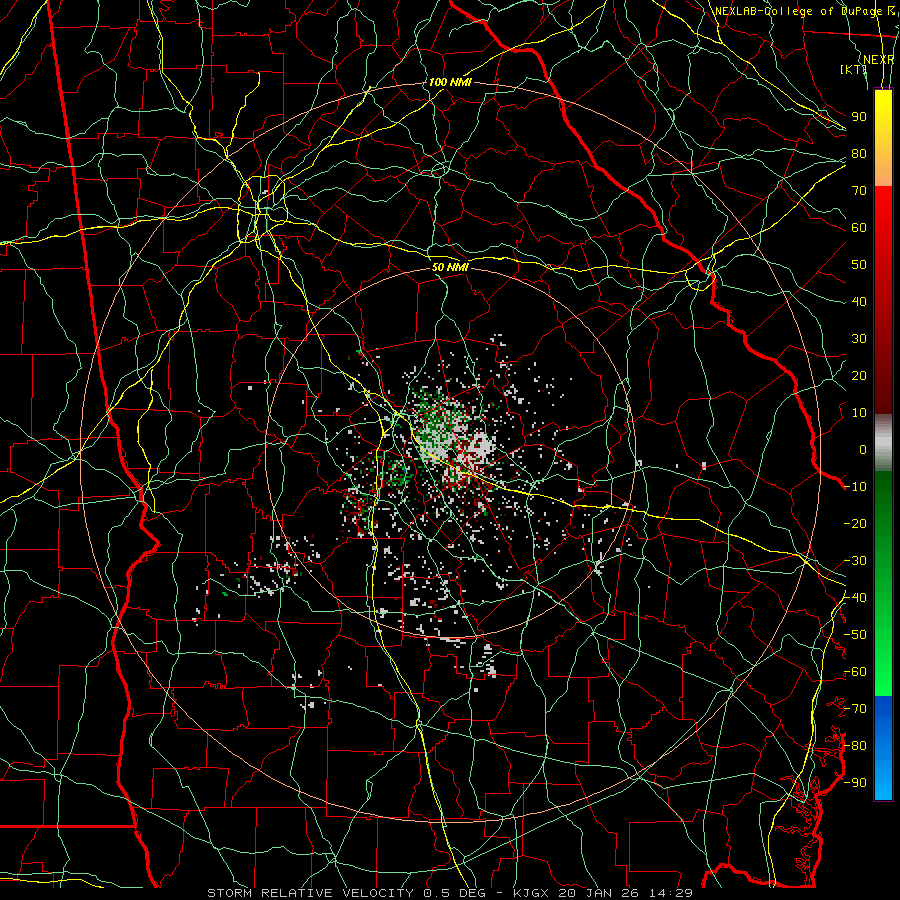Click the -50 legend value

pos(855,635)
